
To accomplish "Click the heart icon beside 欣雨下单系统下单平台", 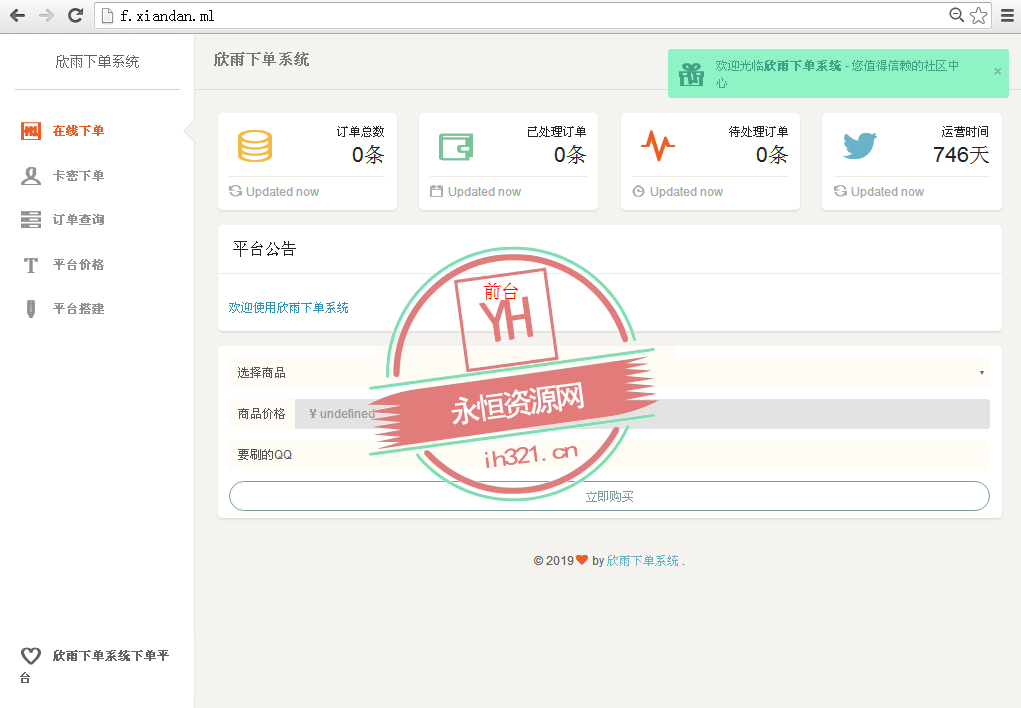I will pyautogui.click(x=29, y=655).
